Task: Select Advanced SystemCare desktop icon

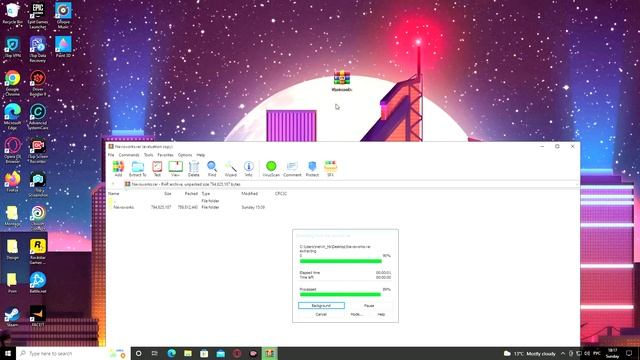Action: pyautogui.click(x=38, y=116)
